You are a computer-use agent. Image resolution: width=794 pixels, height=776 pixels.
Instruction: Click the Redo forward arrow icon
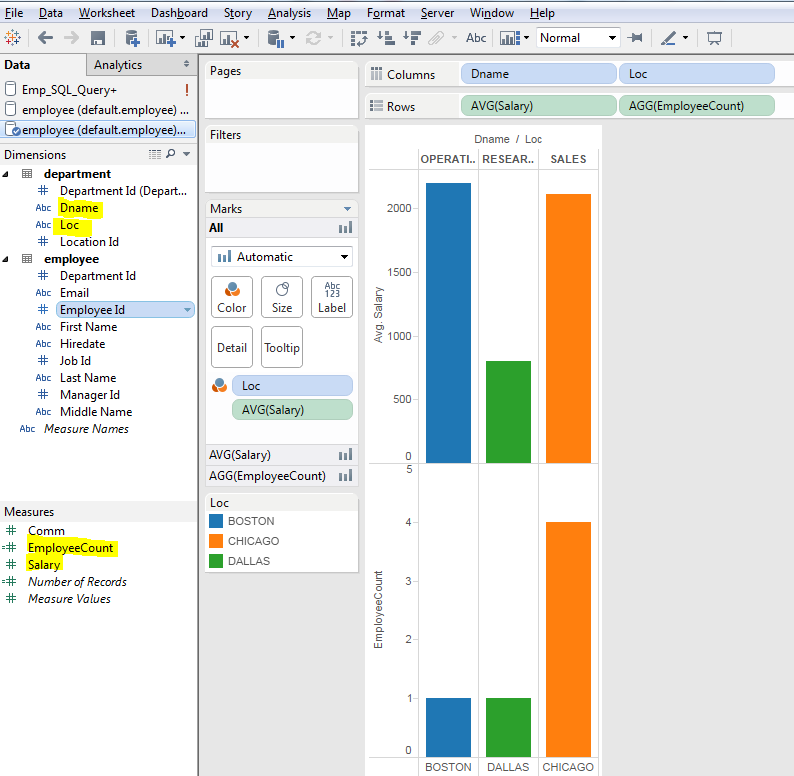click(x=71, y=38)
